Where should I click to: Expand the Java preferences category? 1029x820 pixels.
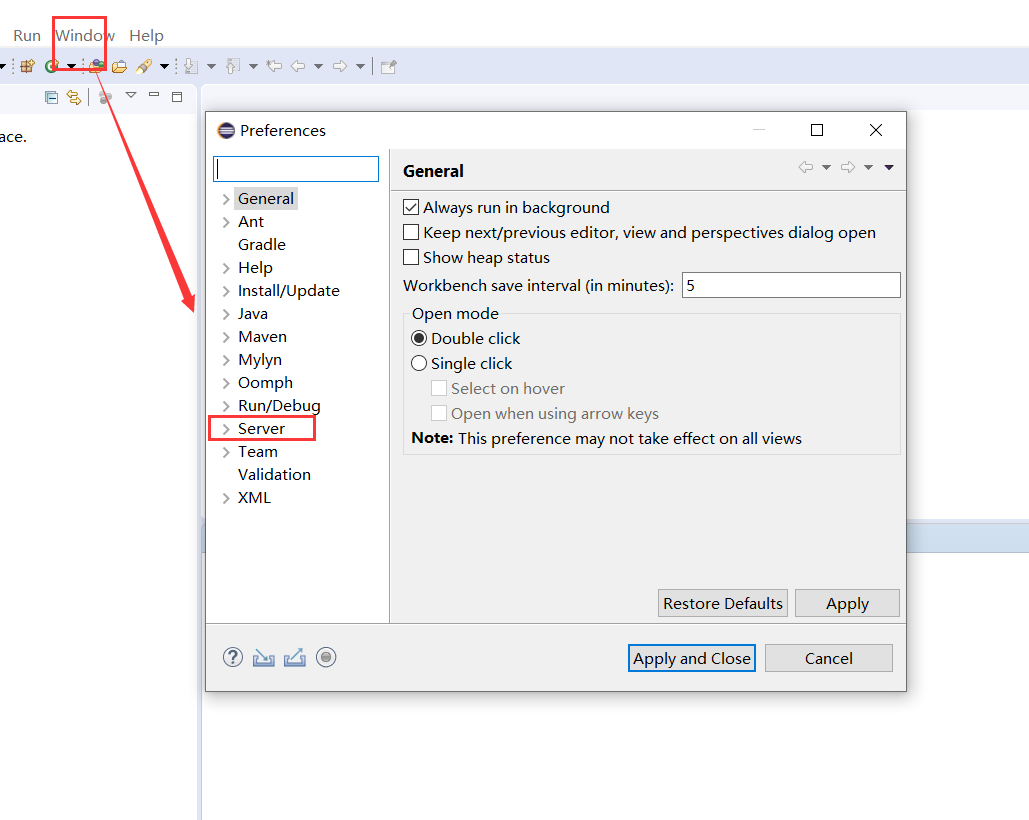click(x=225, y=313)
